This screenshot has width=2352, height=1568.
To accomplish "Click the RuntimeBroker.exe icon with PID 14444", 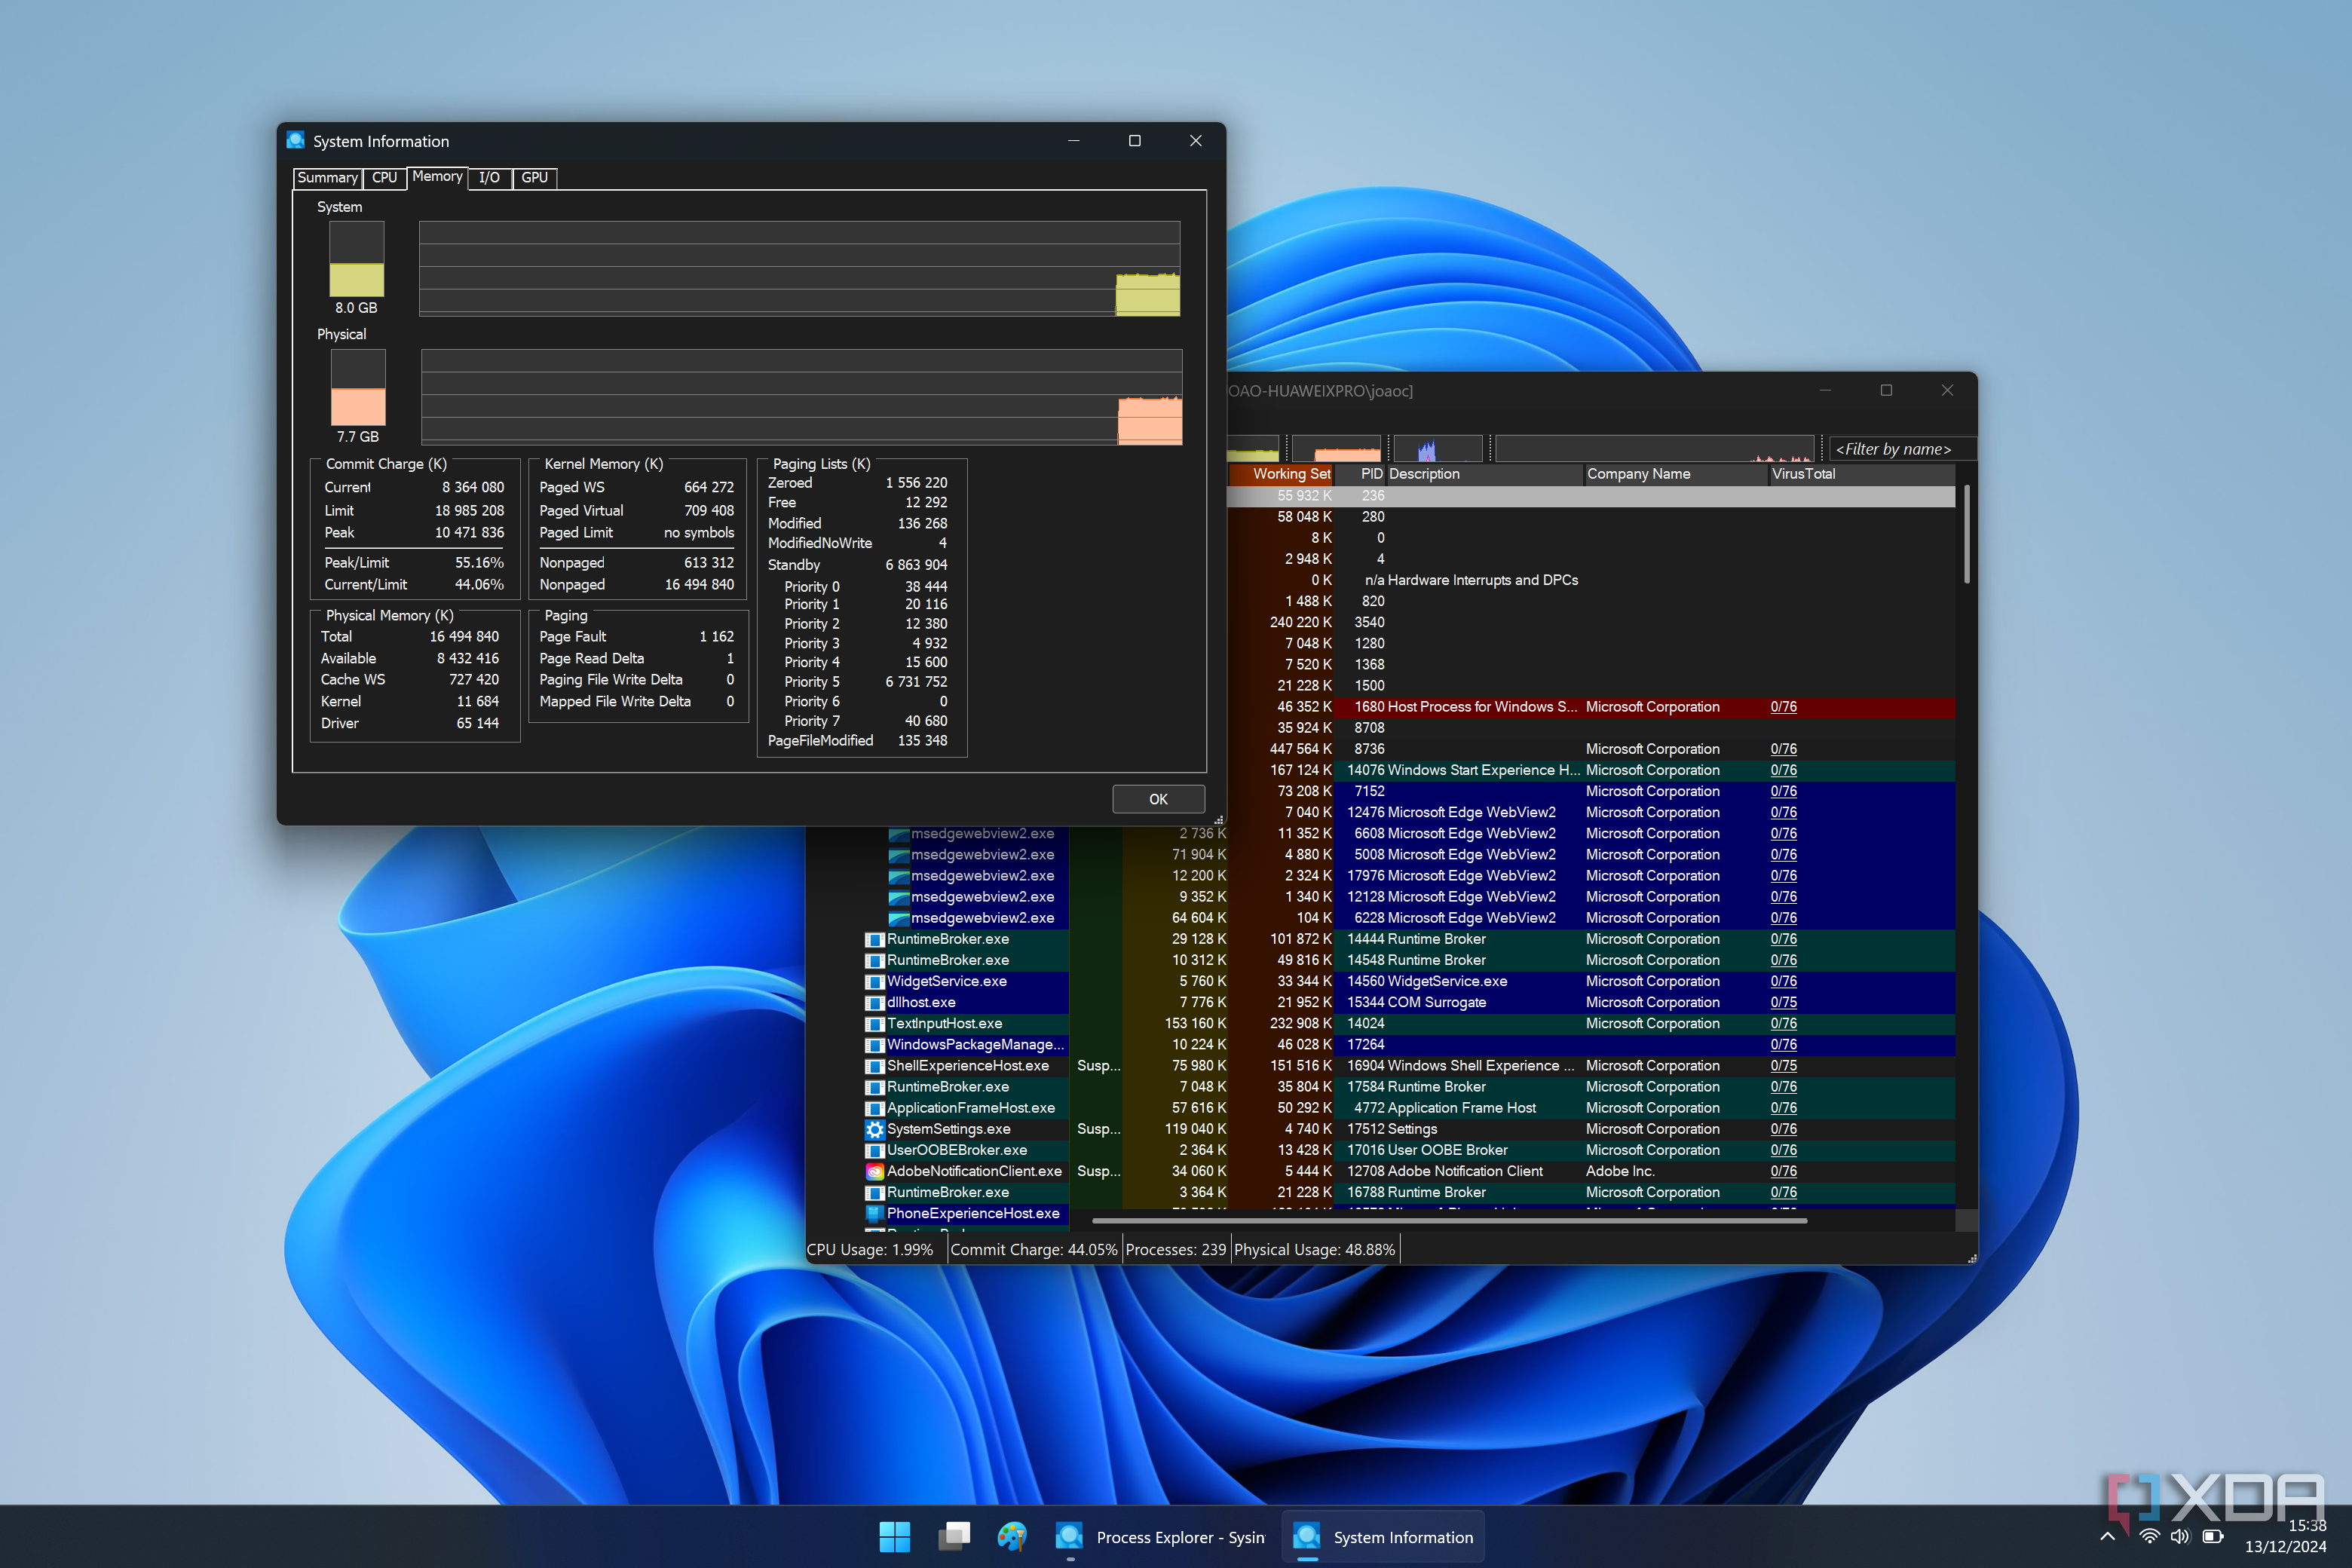I will tap(875, 939).
